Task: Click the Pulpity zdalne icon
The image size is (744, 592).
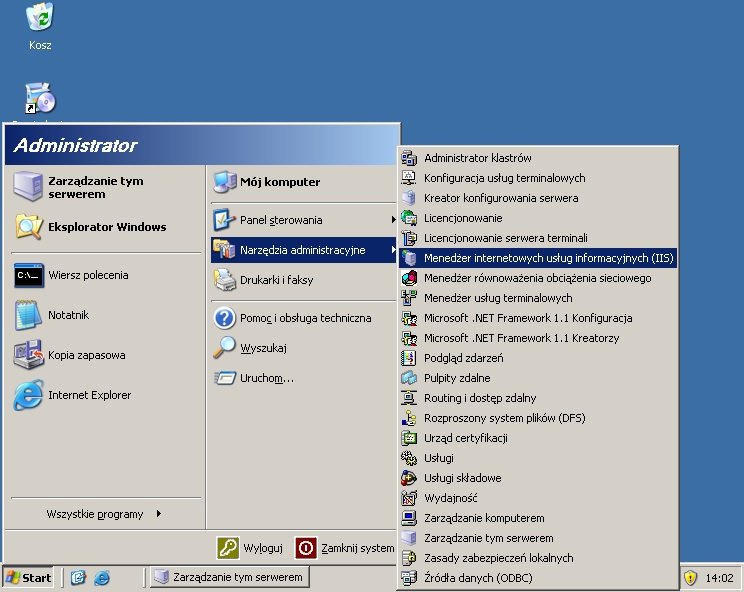Action: 409,378
